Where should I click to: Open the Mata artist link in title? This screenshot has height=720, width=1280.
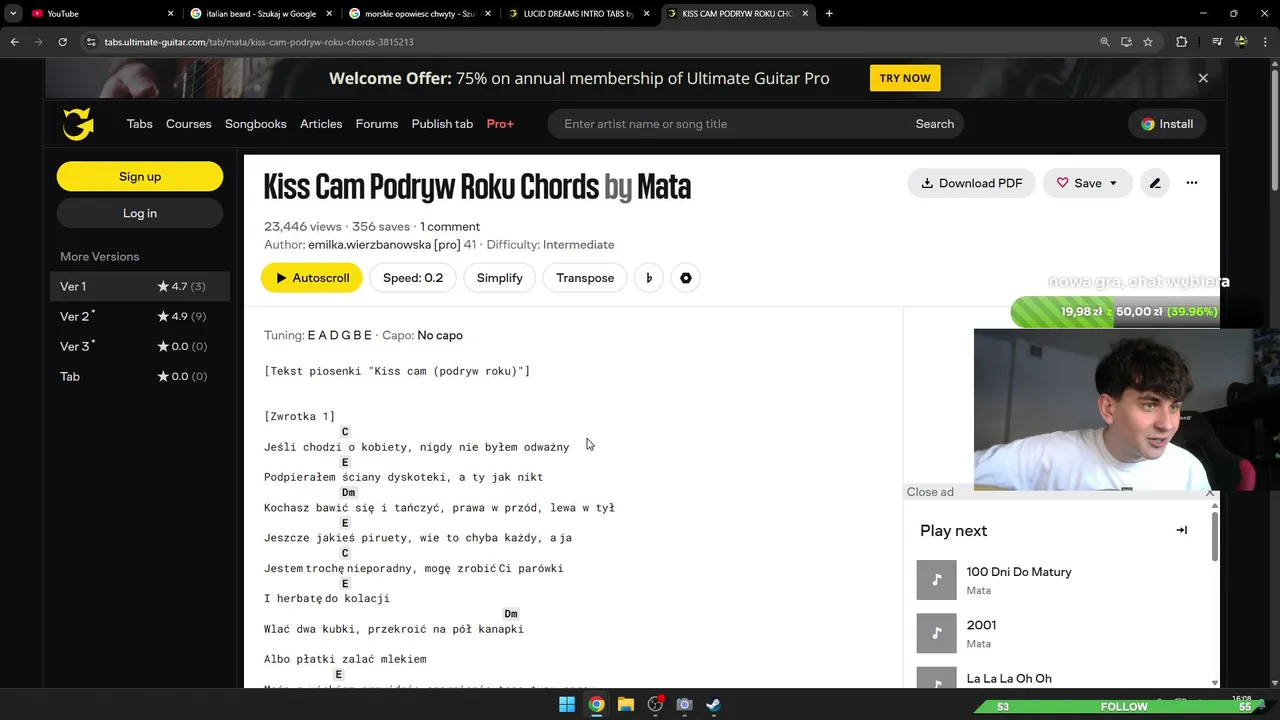(x=664, y=187)
